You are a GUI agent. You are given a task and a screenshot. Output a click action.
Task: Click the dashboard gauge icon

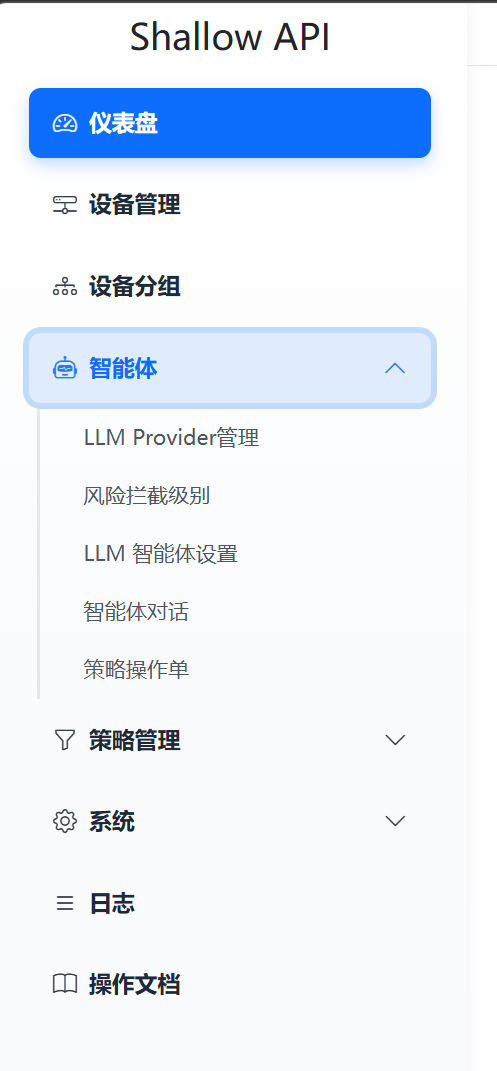pos(65,124)
